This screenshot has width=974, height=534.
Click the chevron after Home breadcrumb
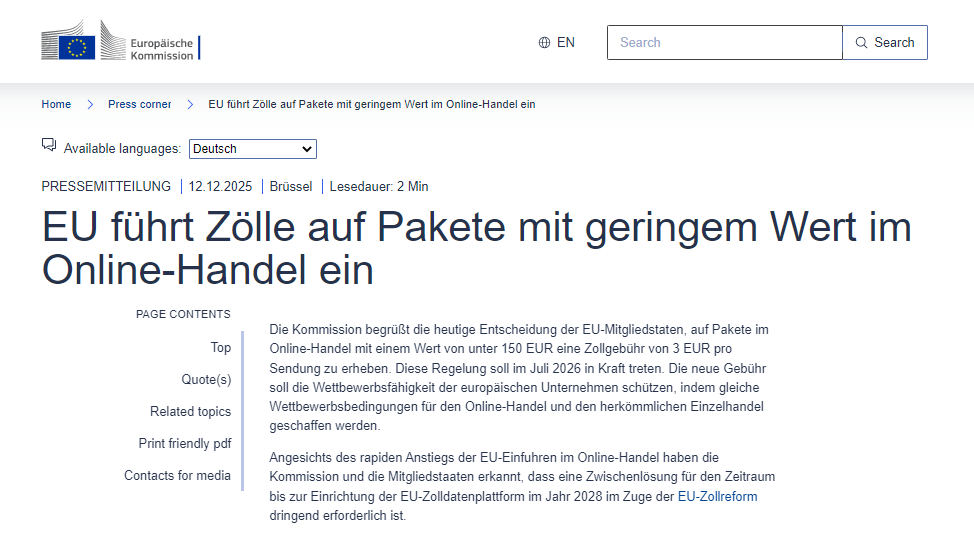pos(90,105)
